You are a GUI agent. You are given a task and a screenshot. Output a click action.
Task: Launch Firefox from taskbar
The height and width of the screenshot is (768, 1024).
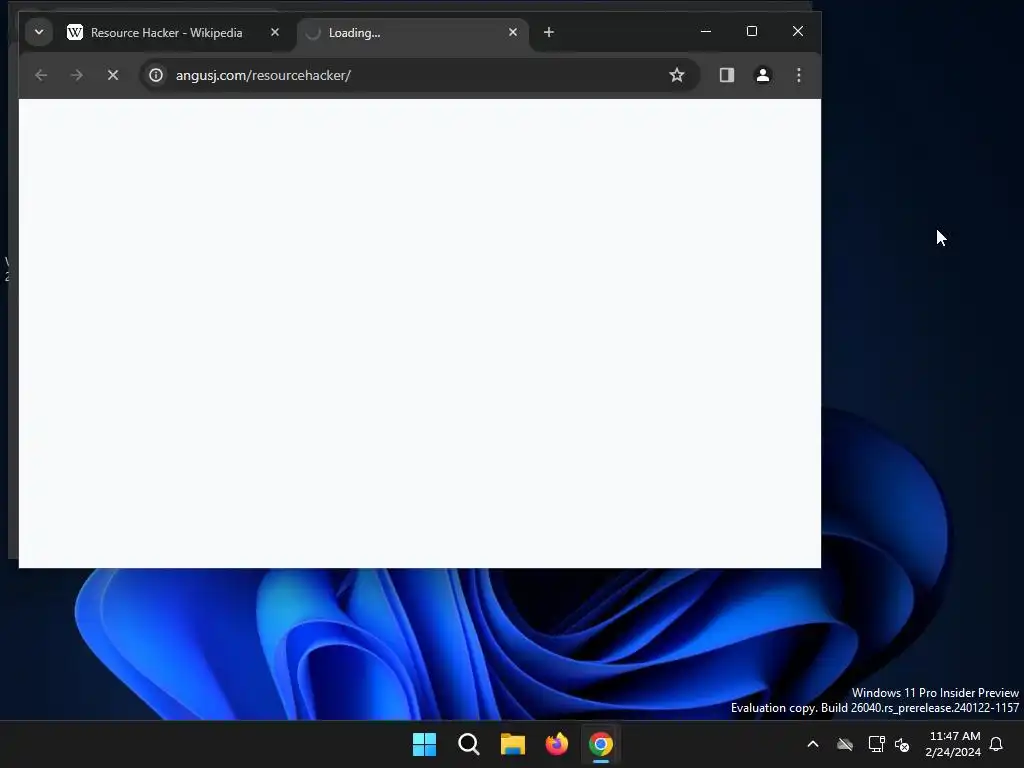point(557,744)
